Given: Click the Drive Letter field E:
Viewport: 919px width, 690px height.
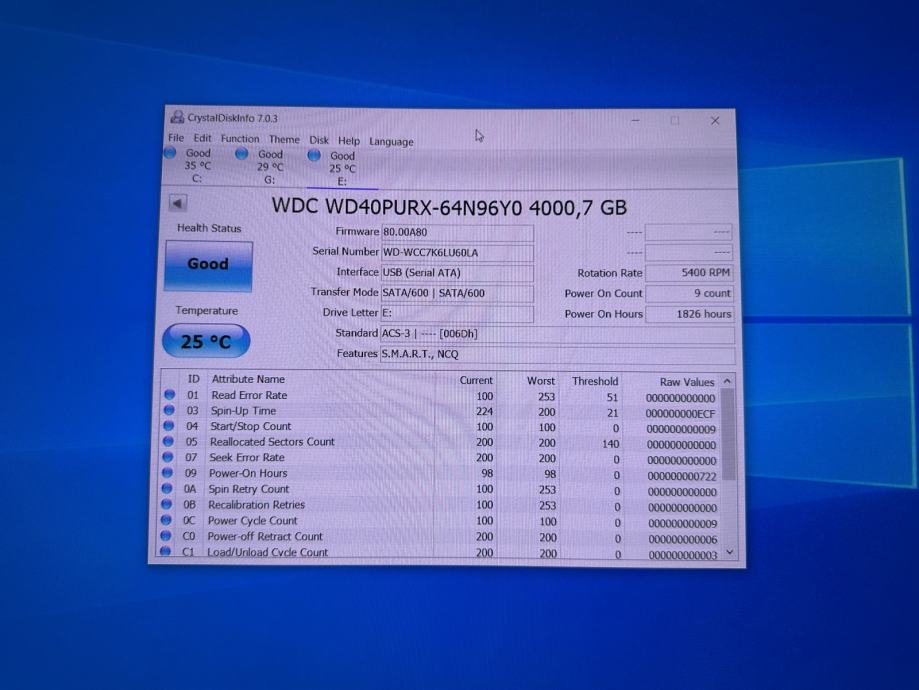Looking at the screenshot, I should click(x=457, y=313).
